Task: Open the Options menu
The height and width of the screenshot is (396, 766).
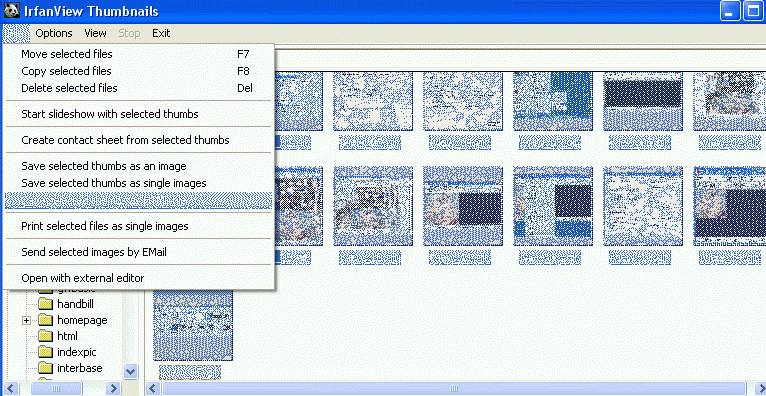Action: [54, 33]
